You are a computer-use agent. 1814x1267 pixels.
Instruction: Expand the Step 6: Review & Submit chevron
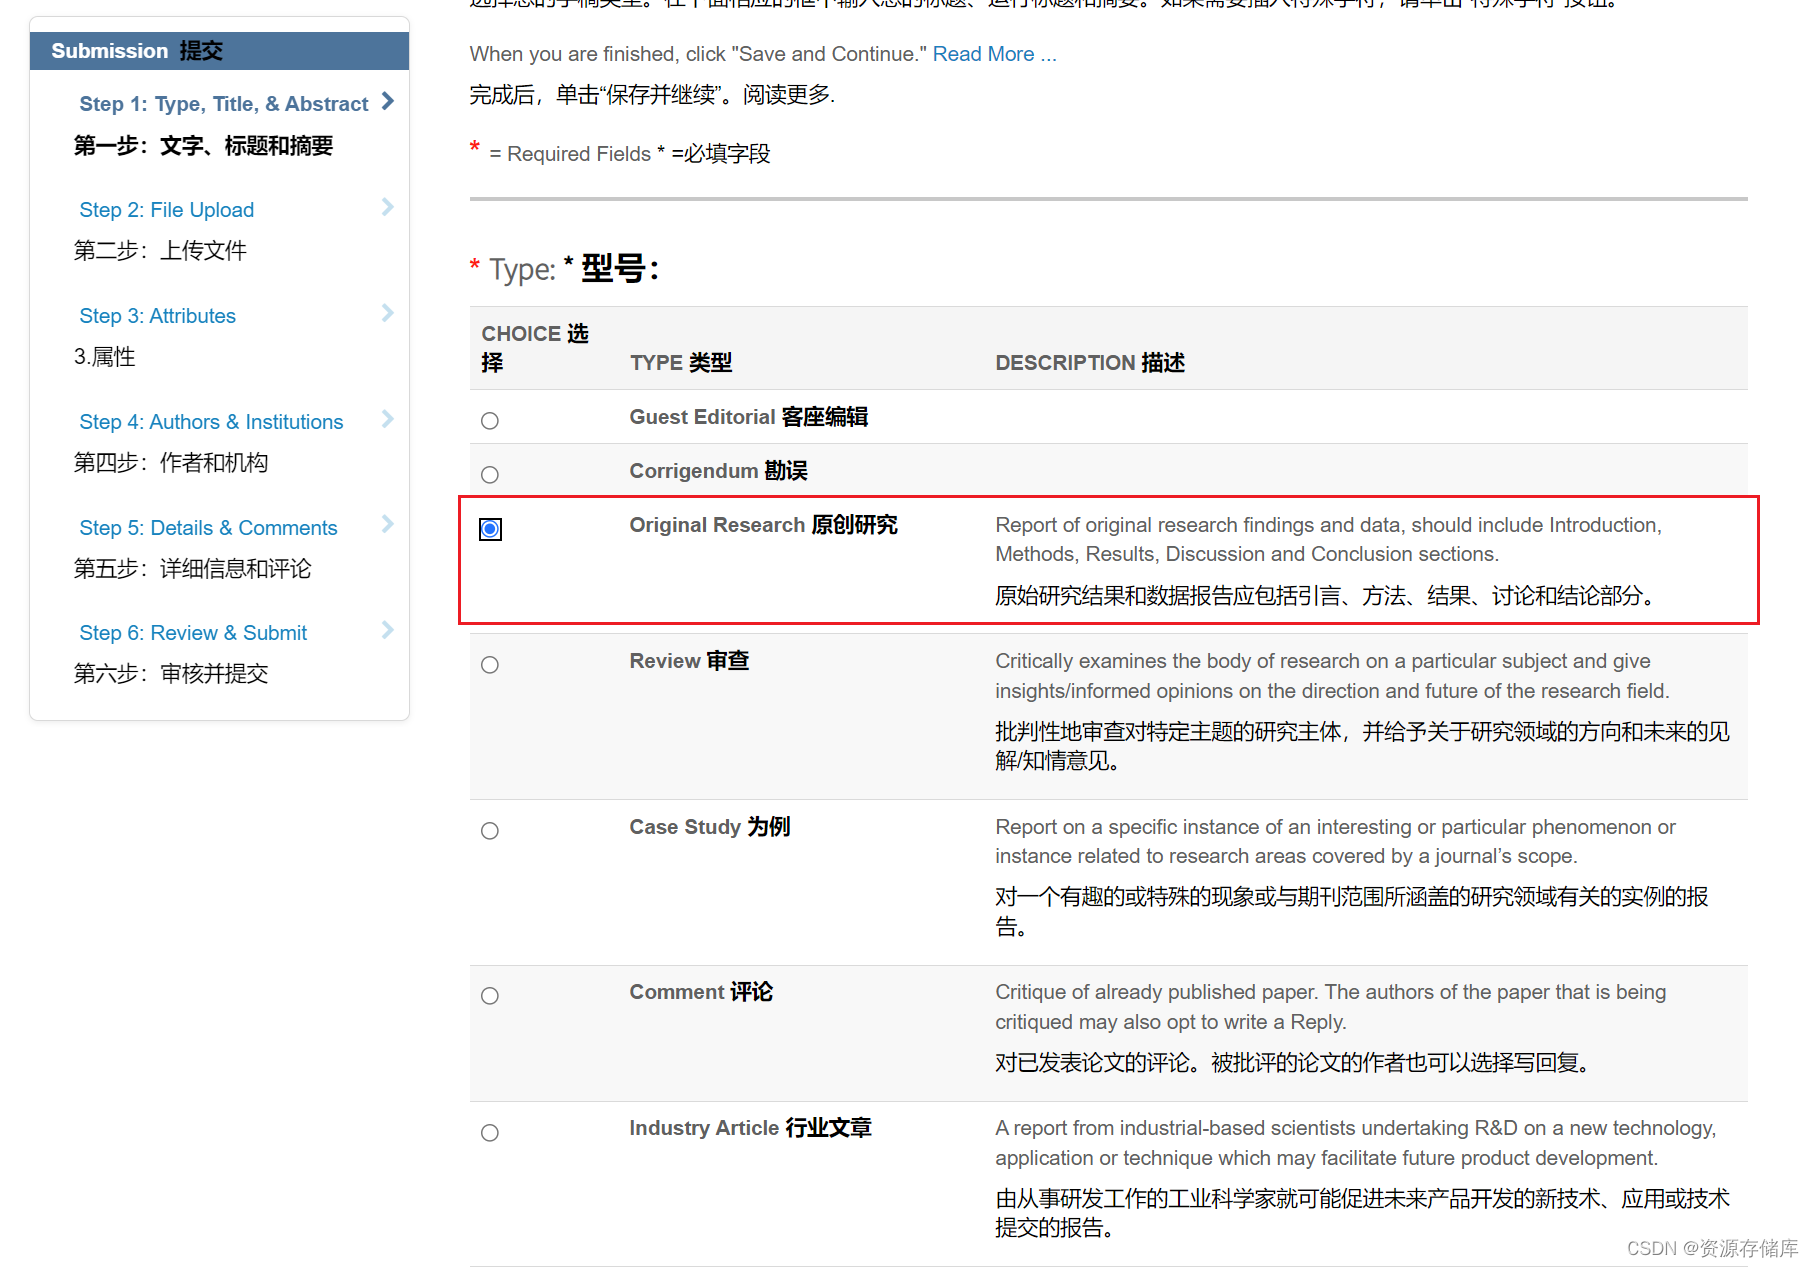(x=387, y=630)
